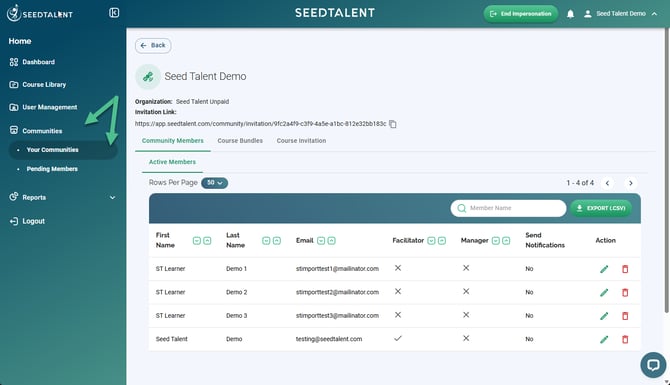Go to next page of members
The height and width of the screenshot is (385, 670).
click(630, 183)
